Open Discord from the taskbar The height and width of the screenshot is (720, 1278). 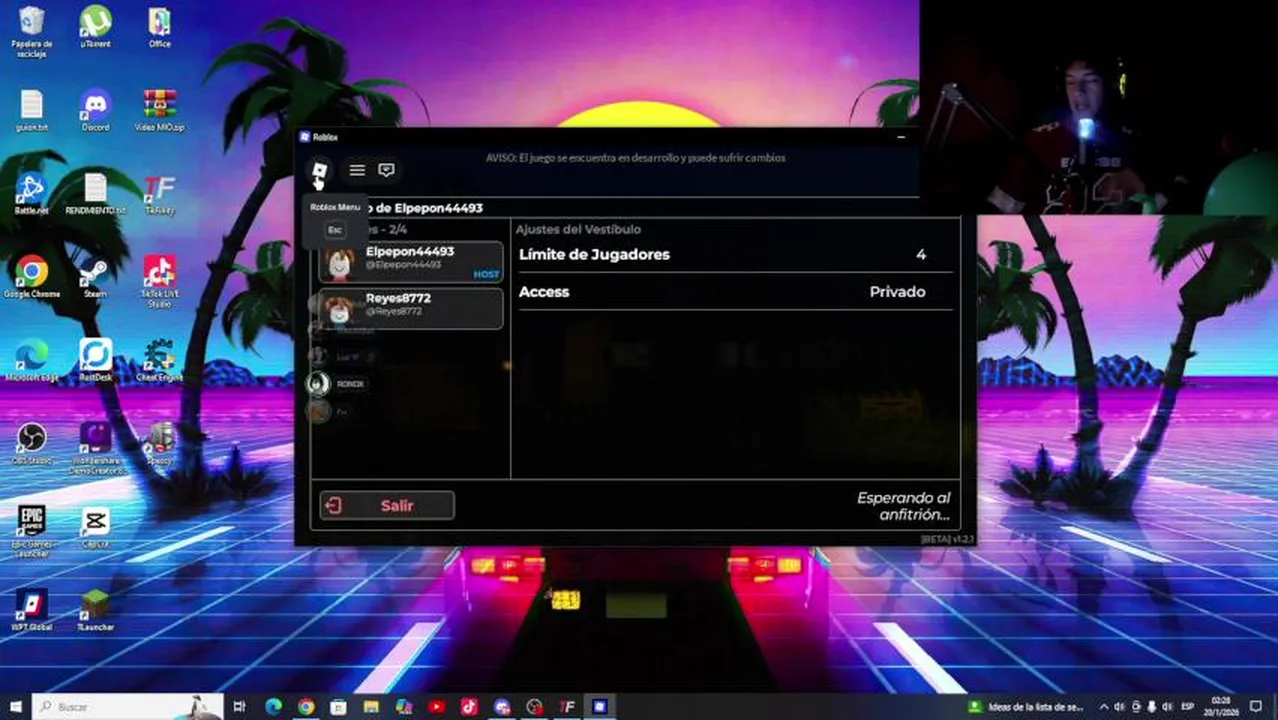502,706
